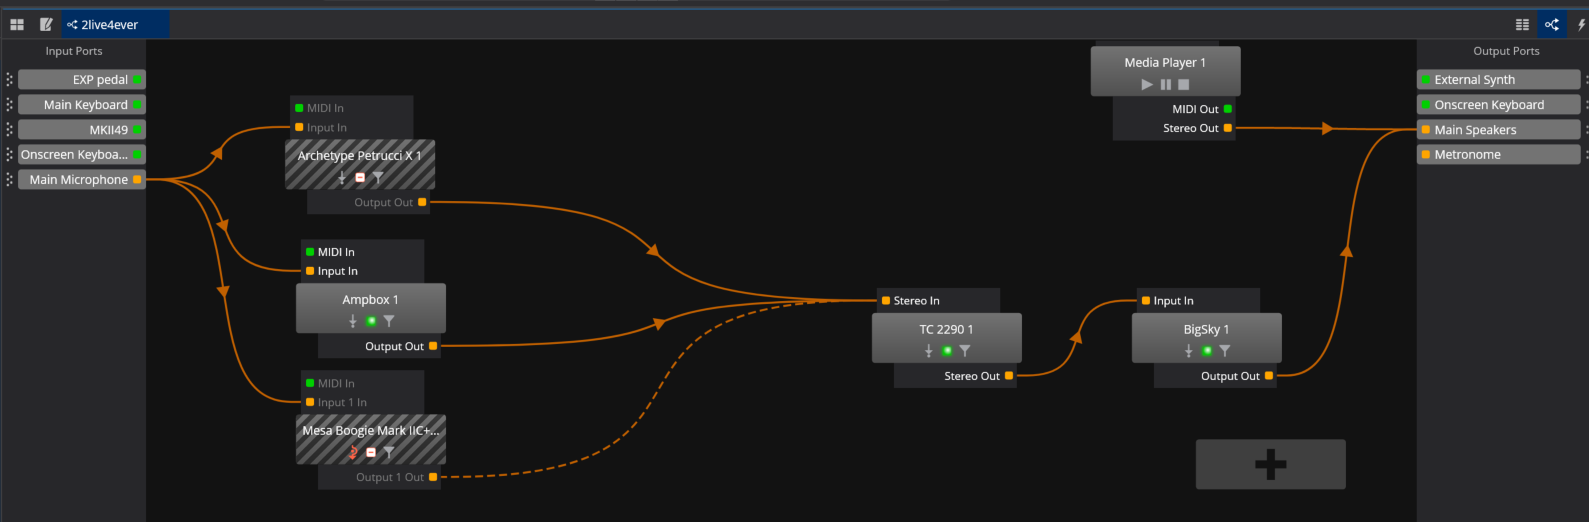Toggle bypass on Ampbox 1 plugin

click(x=371, y=321)
